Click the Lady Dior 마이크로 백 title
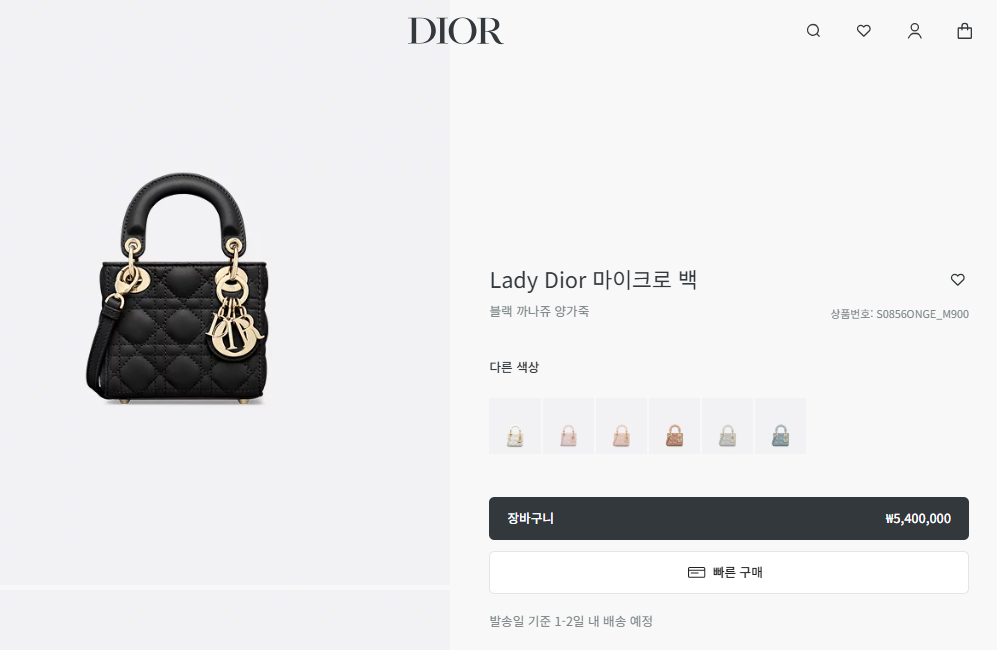 coord(593,280)
